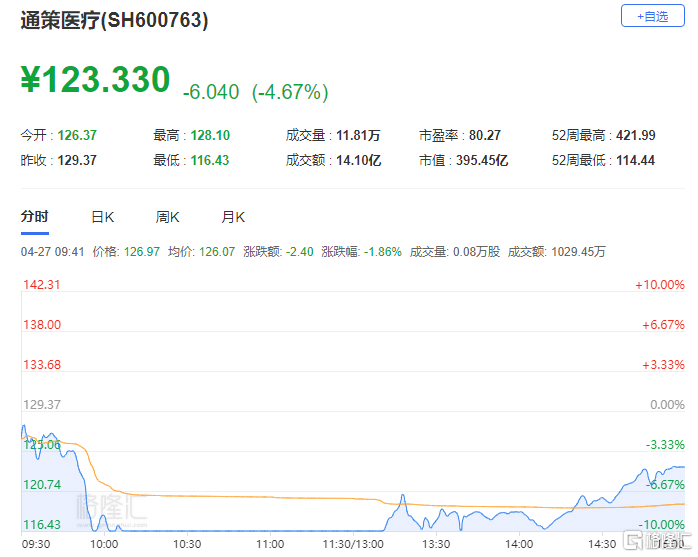Screen dimensions: 698x557
Task: Click the 今开 value 126.37
Action: (x=77, y=135)
